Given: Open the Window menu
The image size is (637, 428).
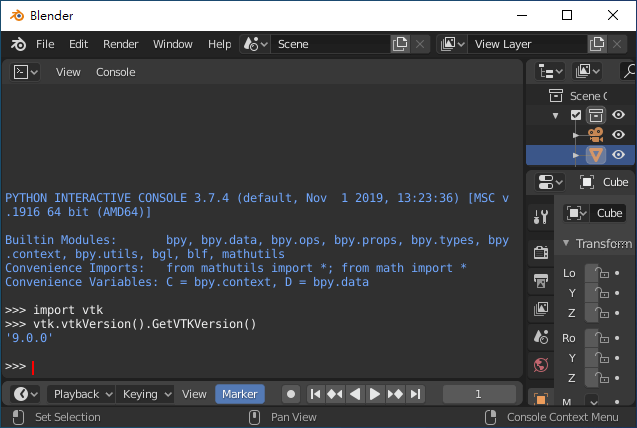Looking at the screenshot, I should coord(173,44).
